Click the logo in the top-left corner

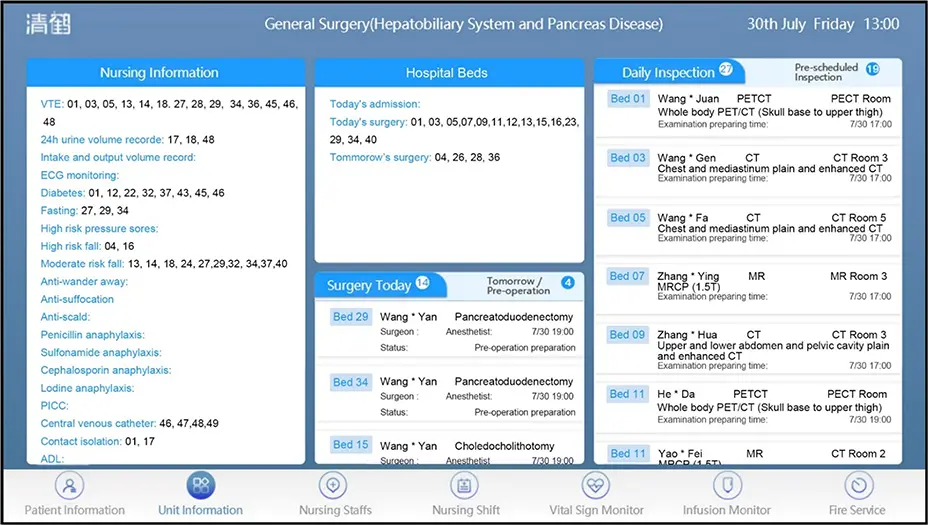coord(48,23)
